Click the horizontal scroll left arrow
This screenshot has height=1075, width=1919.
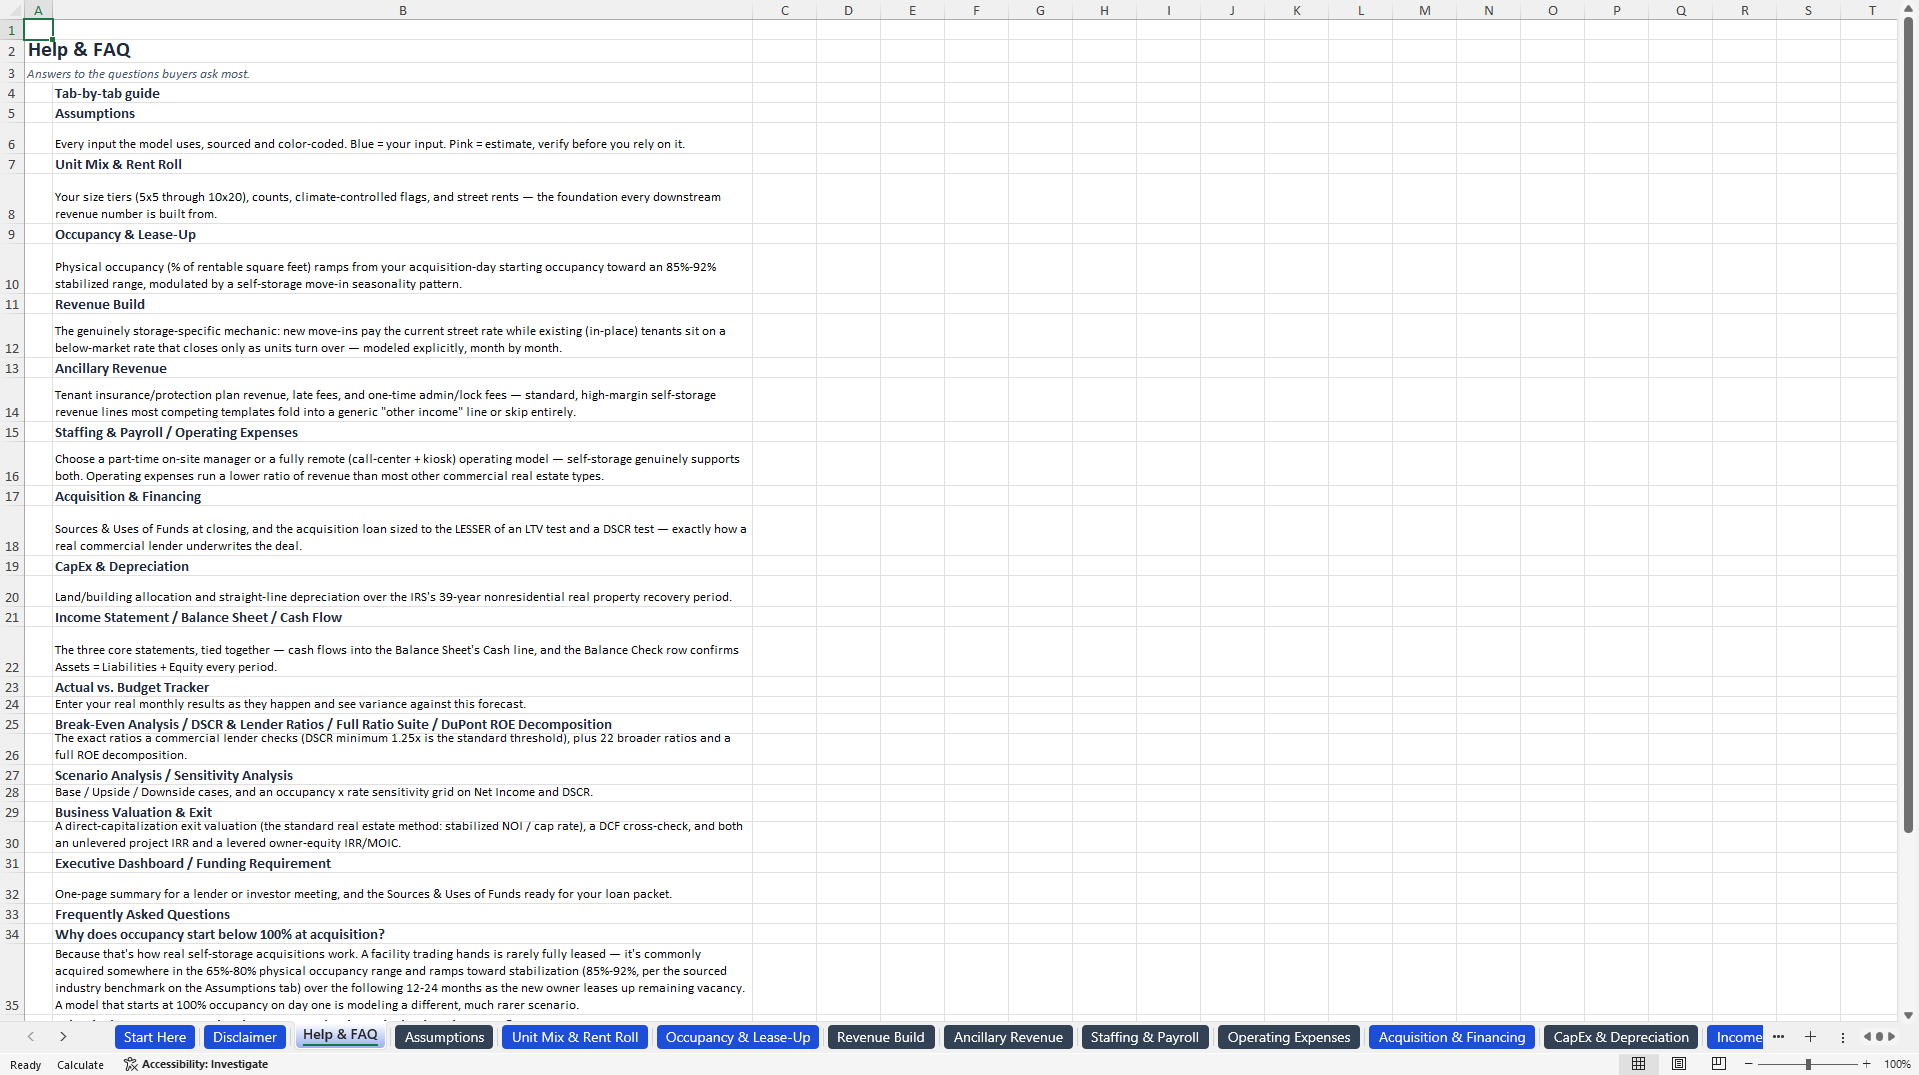pos(1867,1037)
